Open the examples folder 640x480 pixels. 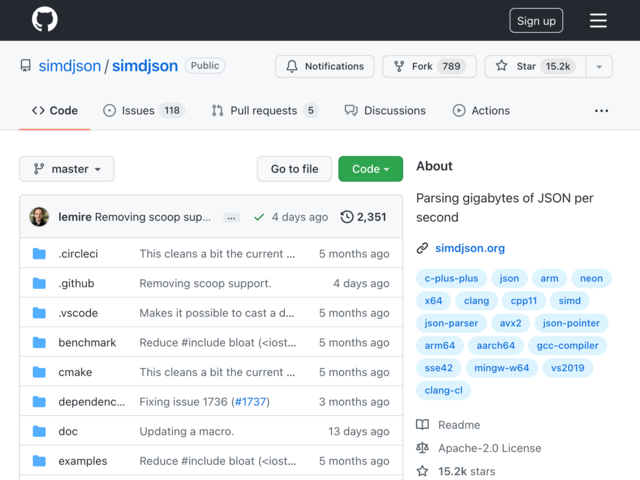click(x=82, y=461)
